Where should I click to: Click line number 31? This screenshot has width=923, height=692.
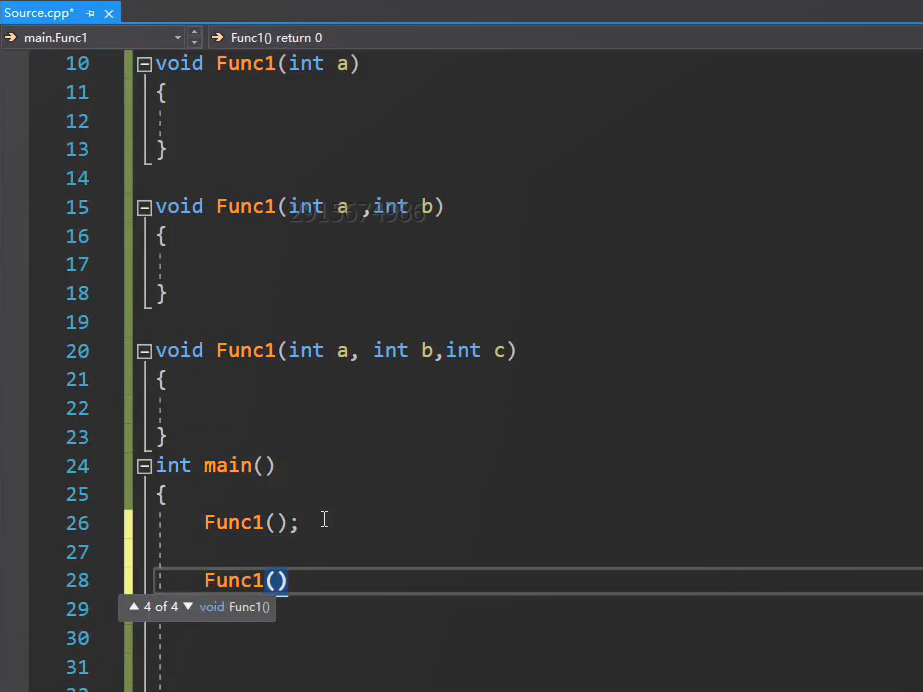point(77,667)
